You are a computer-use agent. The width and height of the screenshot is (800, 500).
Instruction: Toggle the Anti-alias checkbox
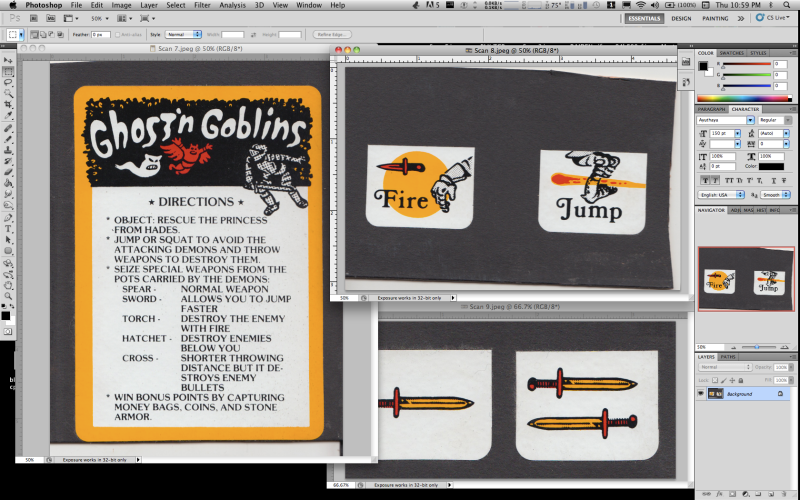click(x=117, y=35)
